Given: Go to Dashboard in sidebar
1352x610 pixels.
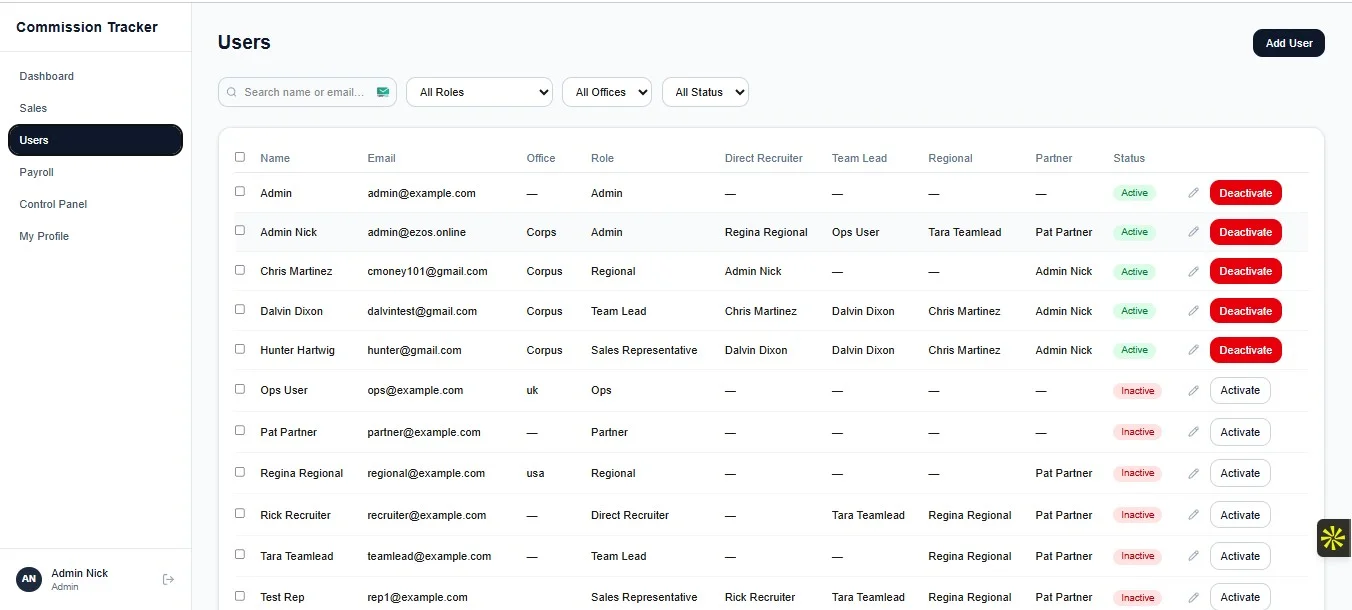Looking at the screenshot, I should [95, 76].
